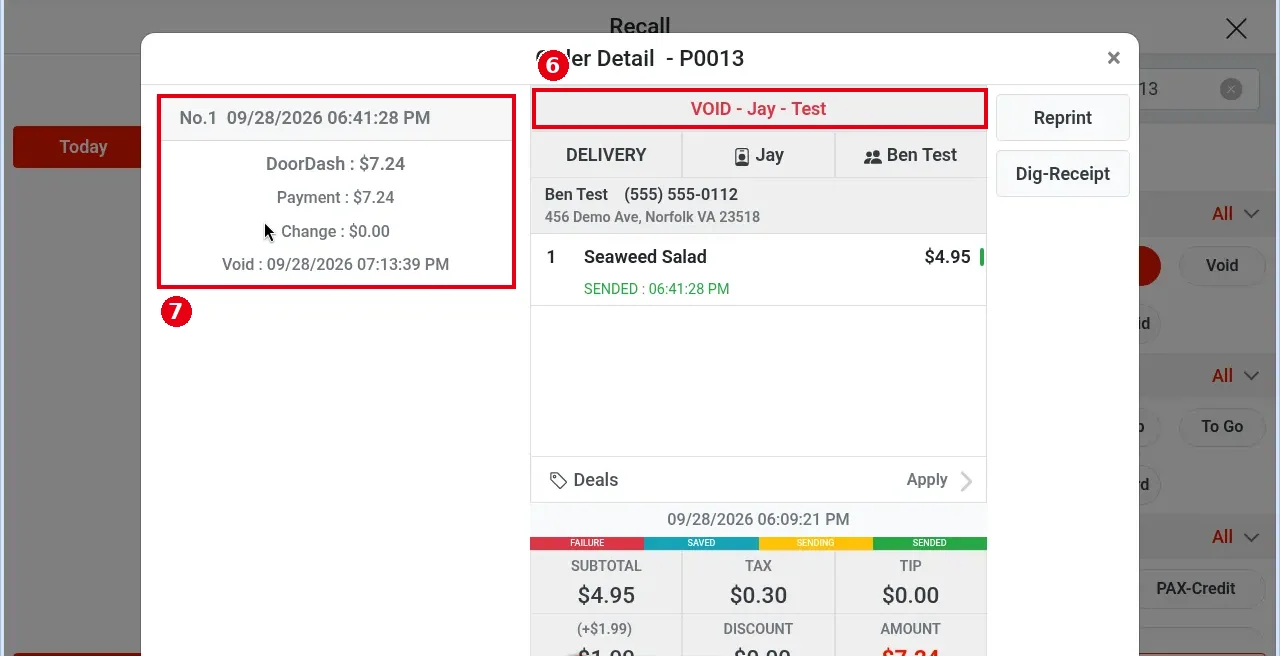Click the green SENDED legend segment
The width and height of the screenshot is (1280, 656).
(929, 543)
